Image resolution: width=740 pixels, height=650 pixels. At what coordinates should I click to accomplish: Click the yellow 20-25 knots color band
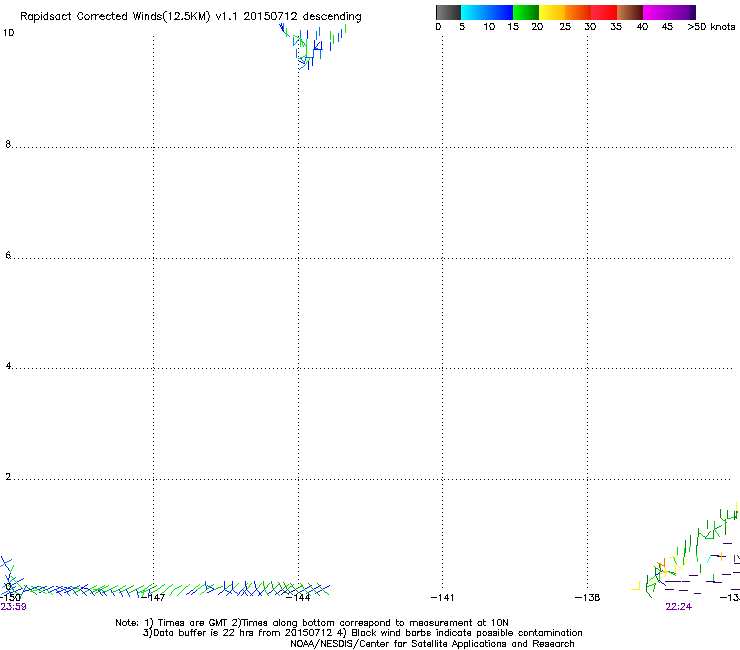tap(552, 12)
